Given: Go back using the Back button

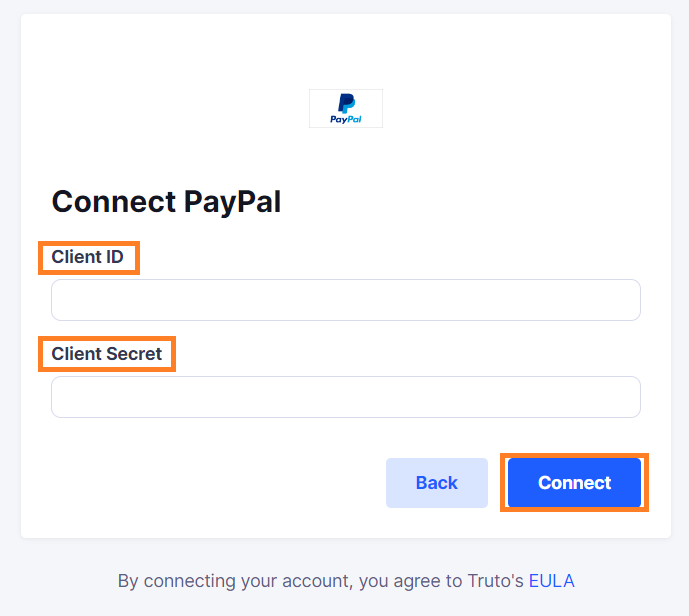Looking at the screenshot, I should 437,483.
